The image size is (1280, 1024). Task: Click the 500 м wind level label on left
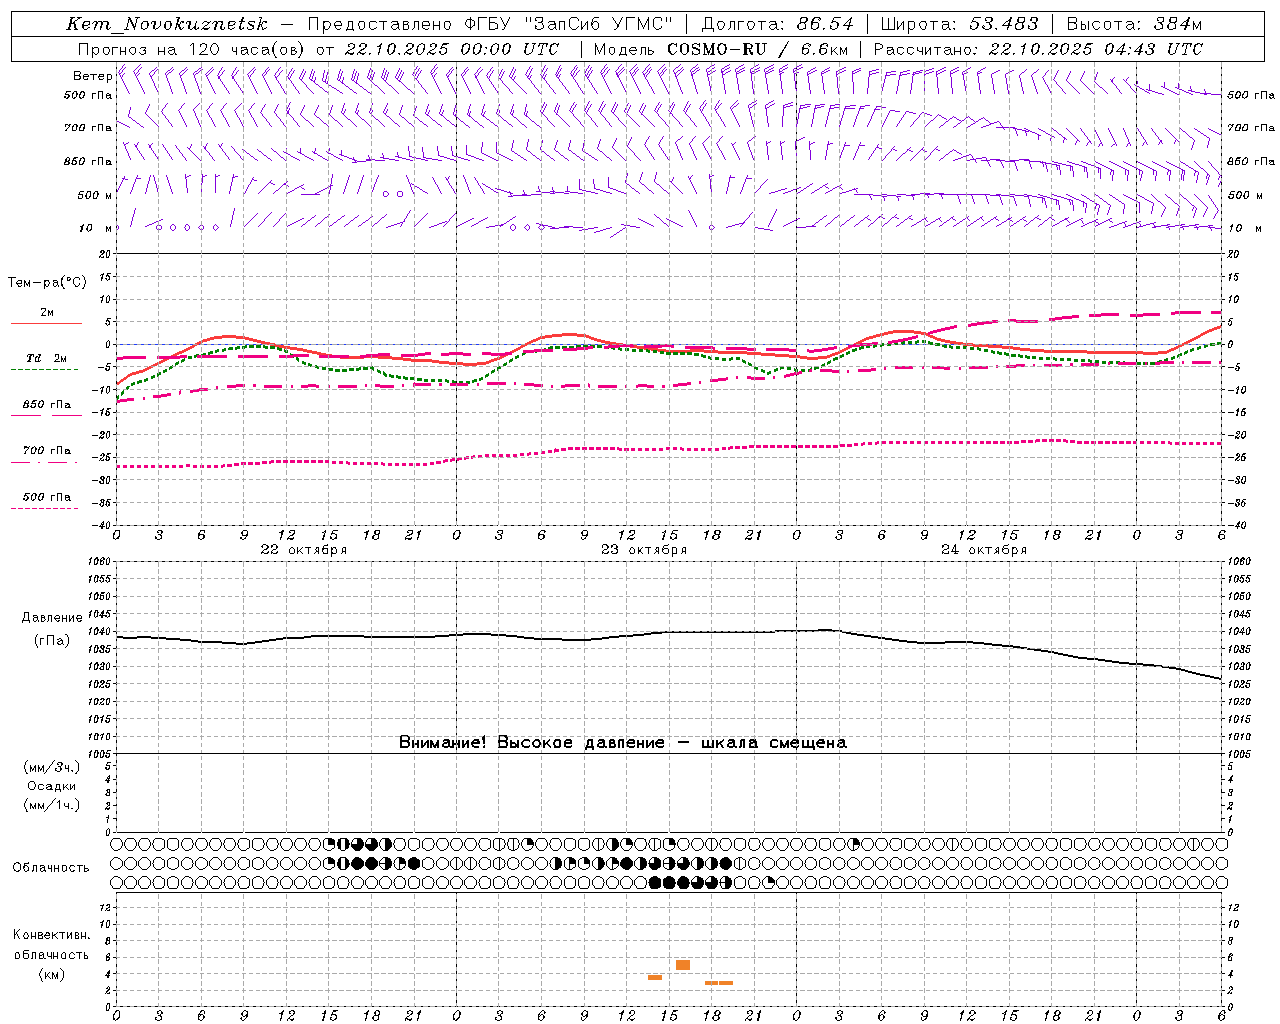95,195
